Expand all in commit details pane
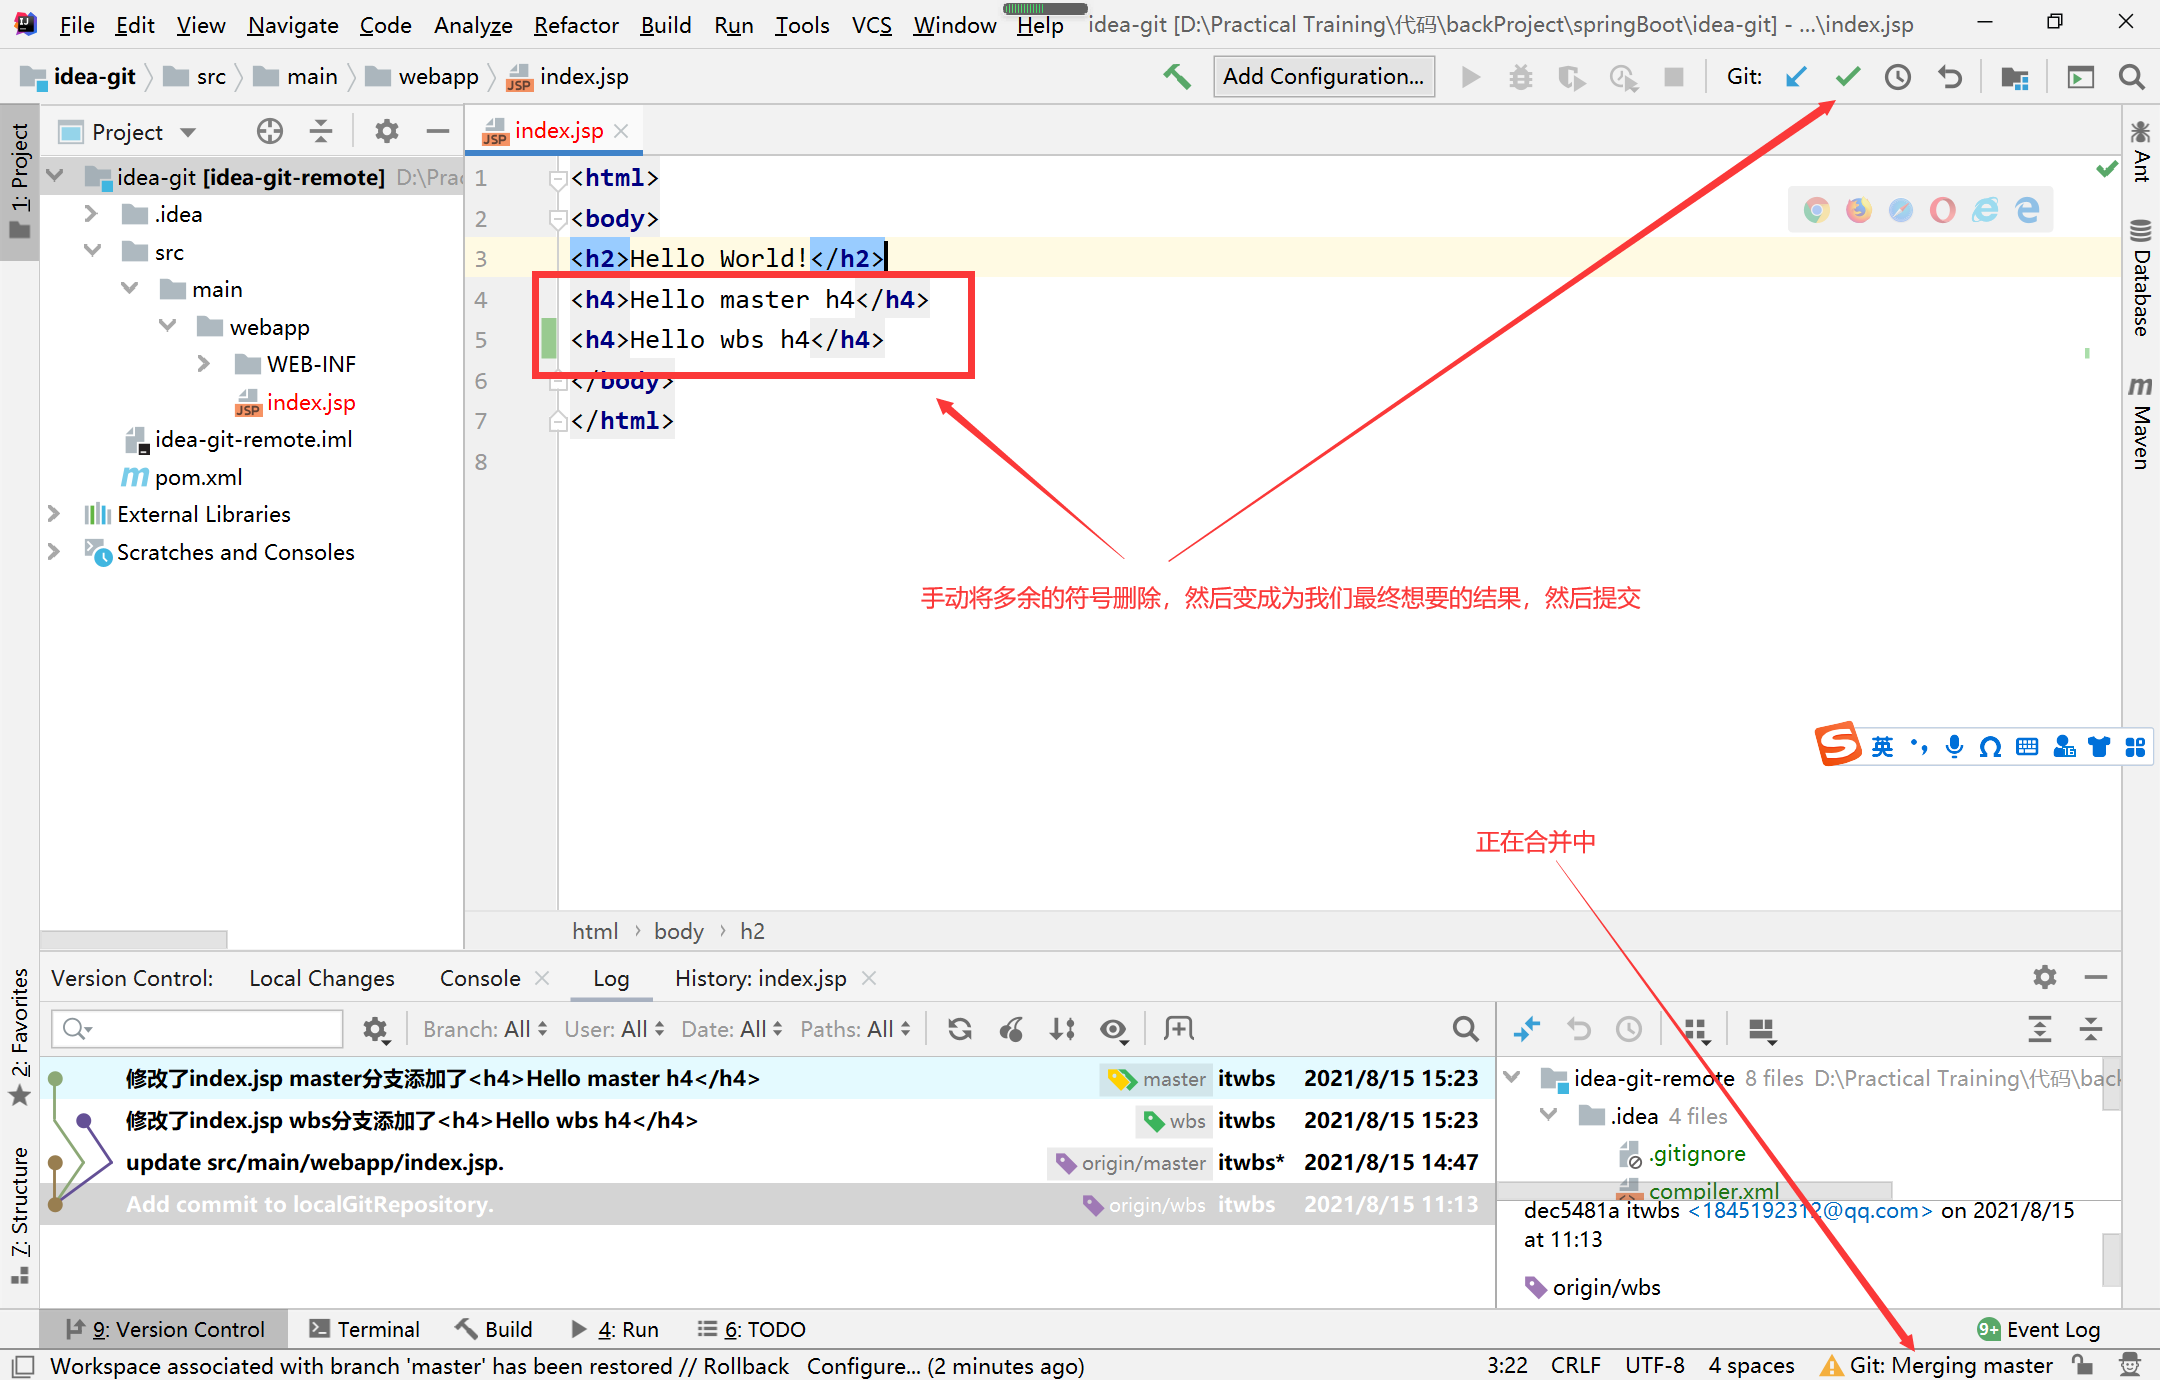The image size is (2160, 1380). click(2039, 1029)
